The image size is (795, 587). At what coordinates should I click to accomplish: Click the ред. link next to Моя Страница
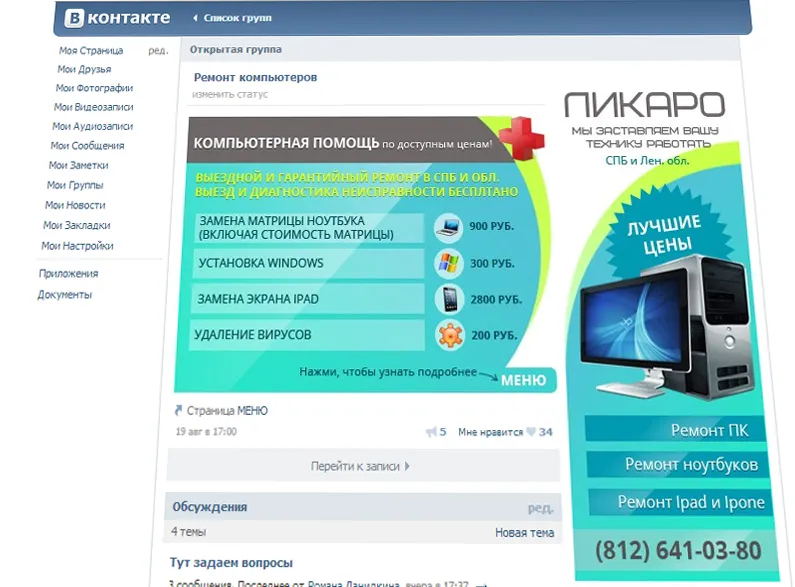(158, 51)
